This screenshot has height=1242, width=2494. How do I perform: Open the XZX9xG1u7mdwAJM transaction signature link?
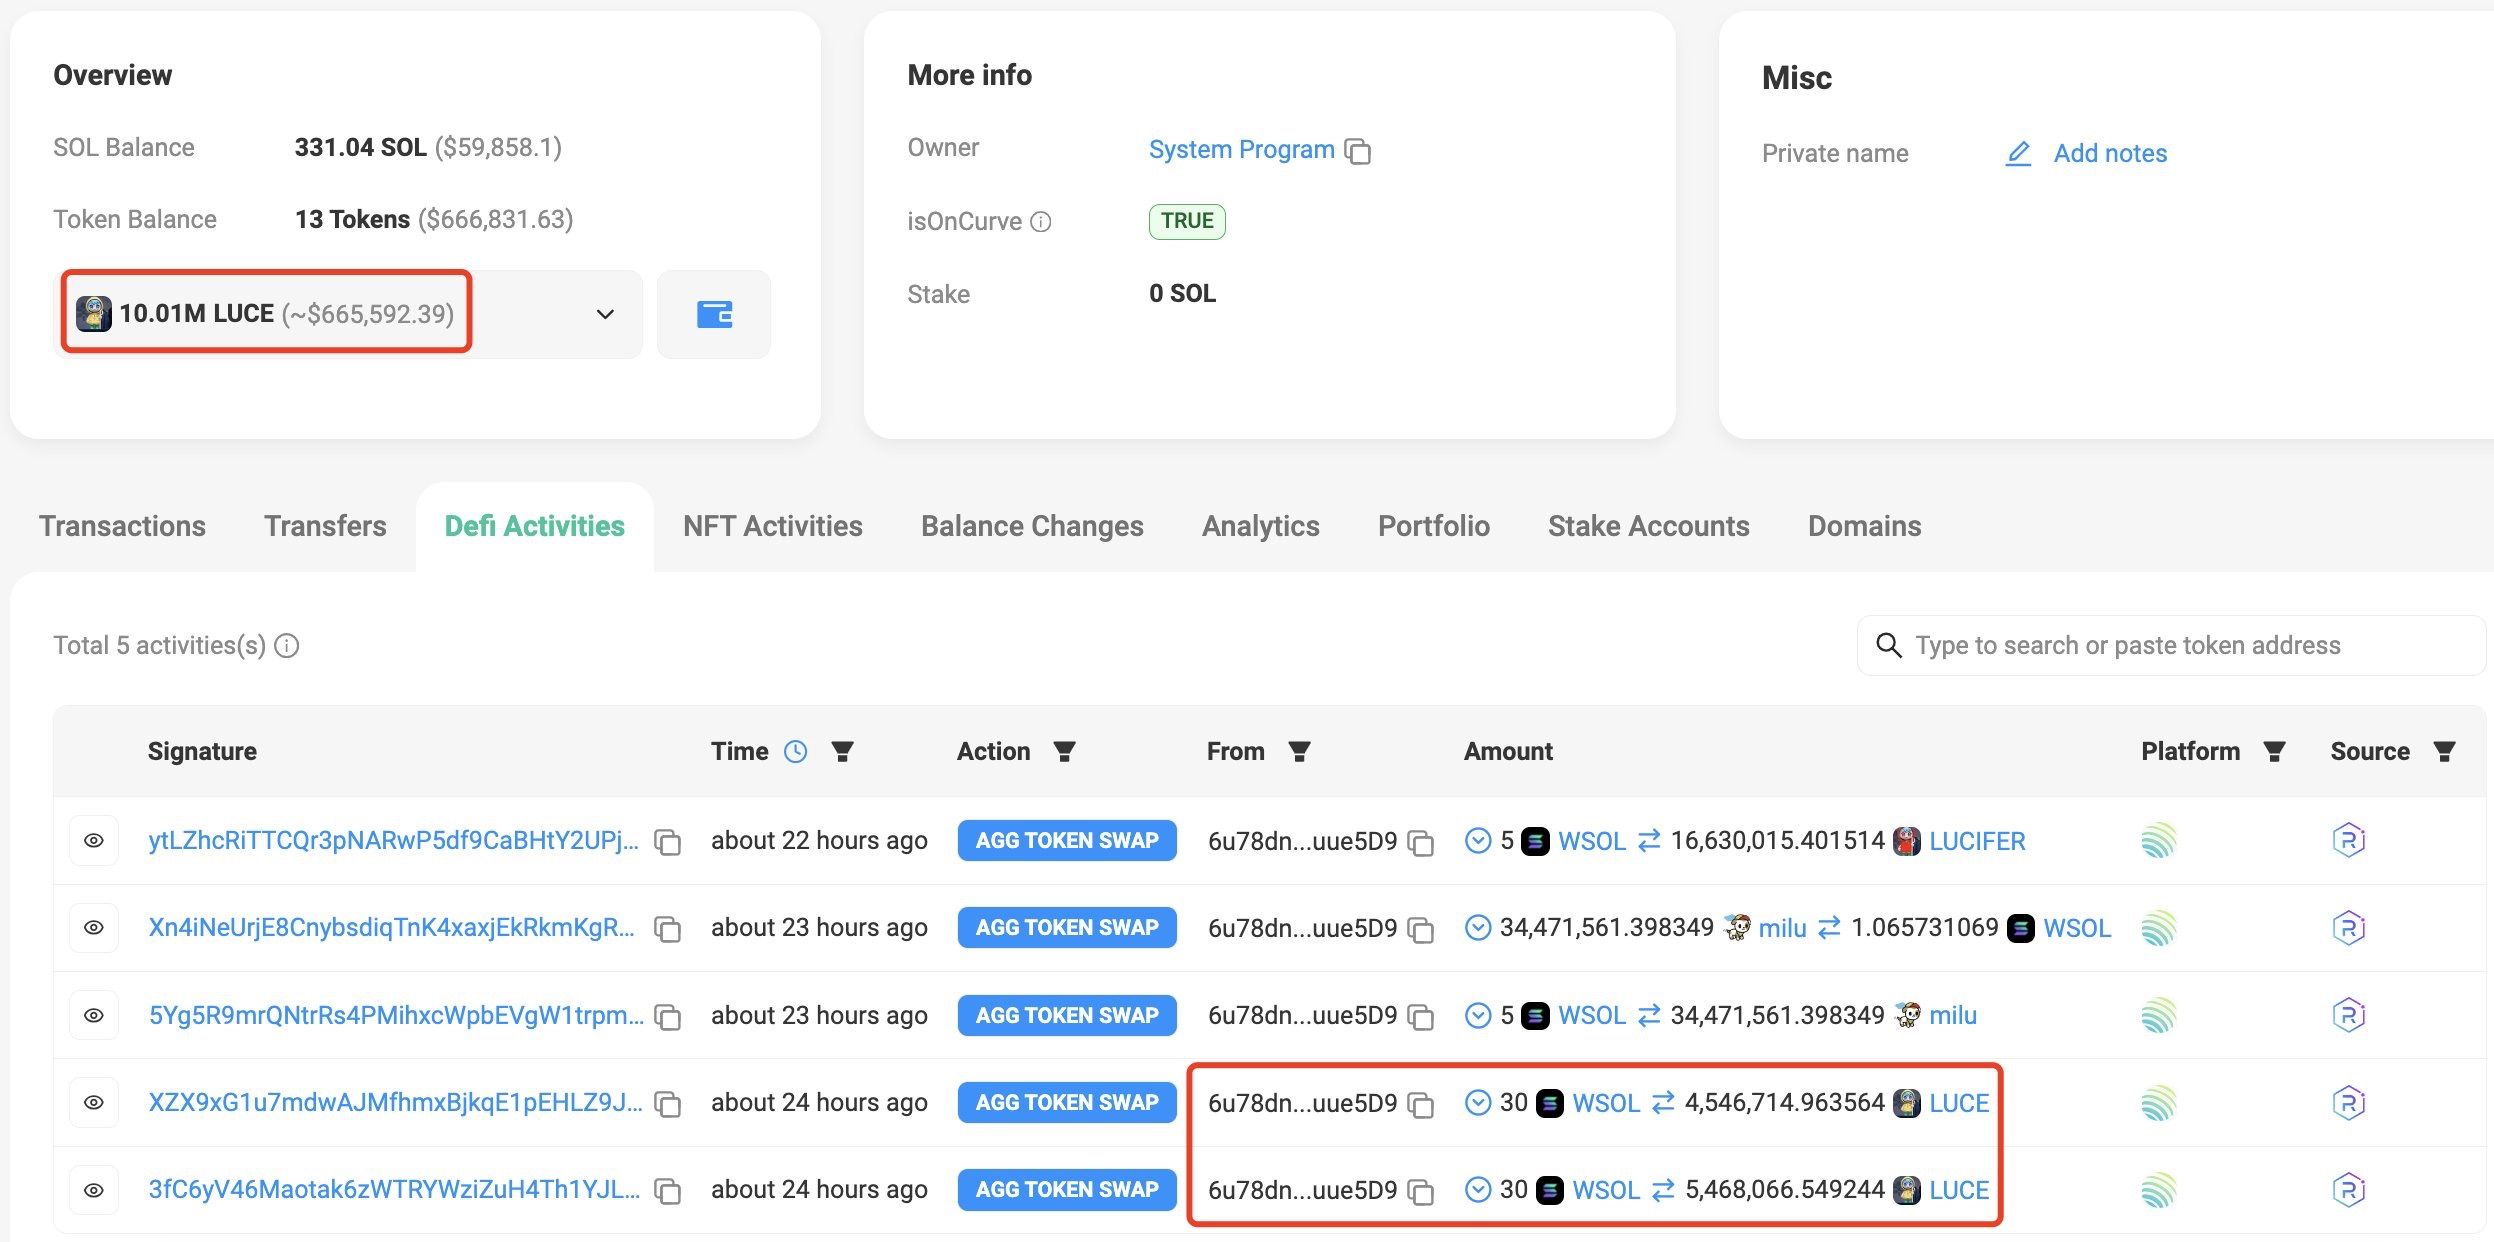click(x=395, y=1102)
